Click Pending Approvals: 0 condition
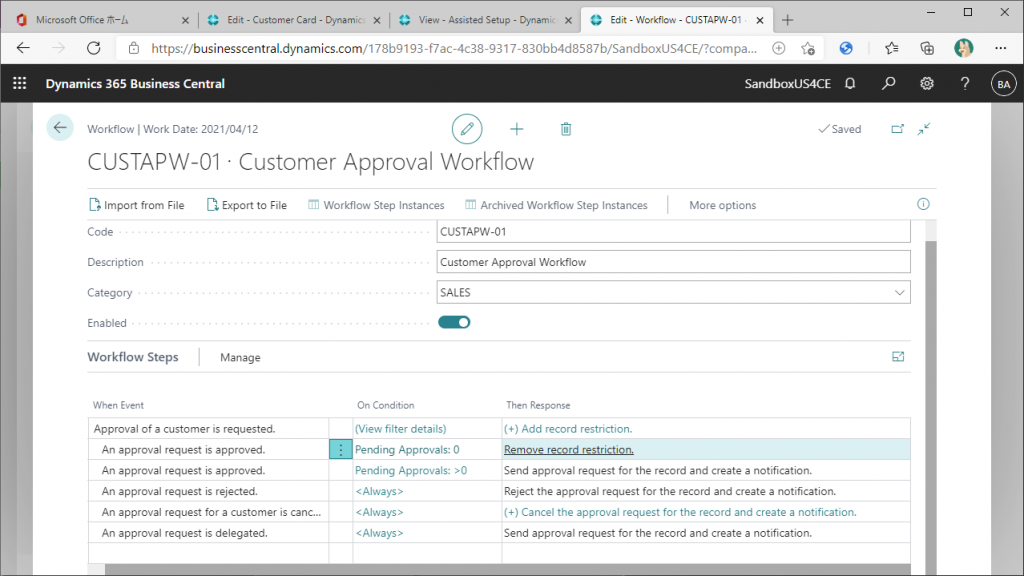 click(407, 450)
